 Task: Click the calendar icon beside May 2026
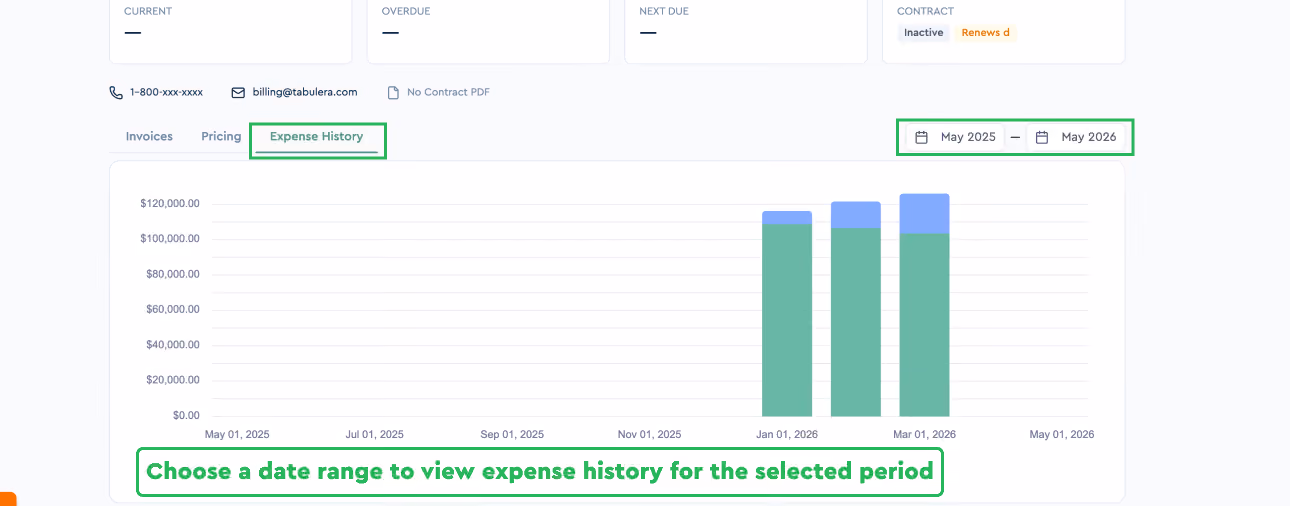[1042, 137]
